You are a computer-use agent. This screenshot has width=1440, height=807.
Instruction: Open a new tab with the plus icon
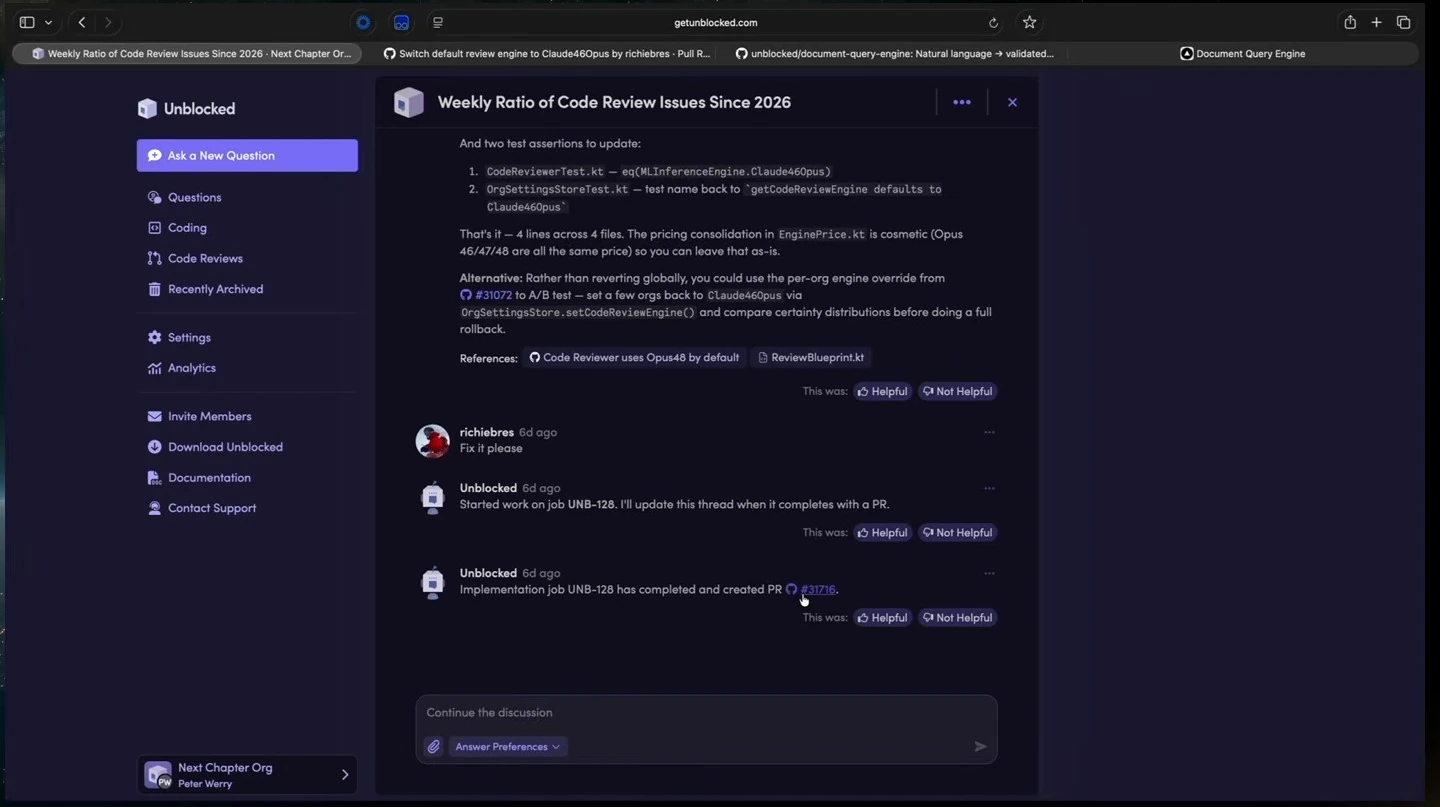point(1377,22)
